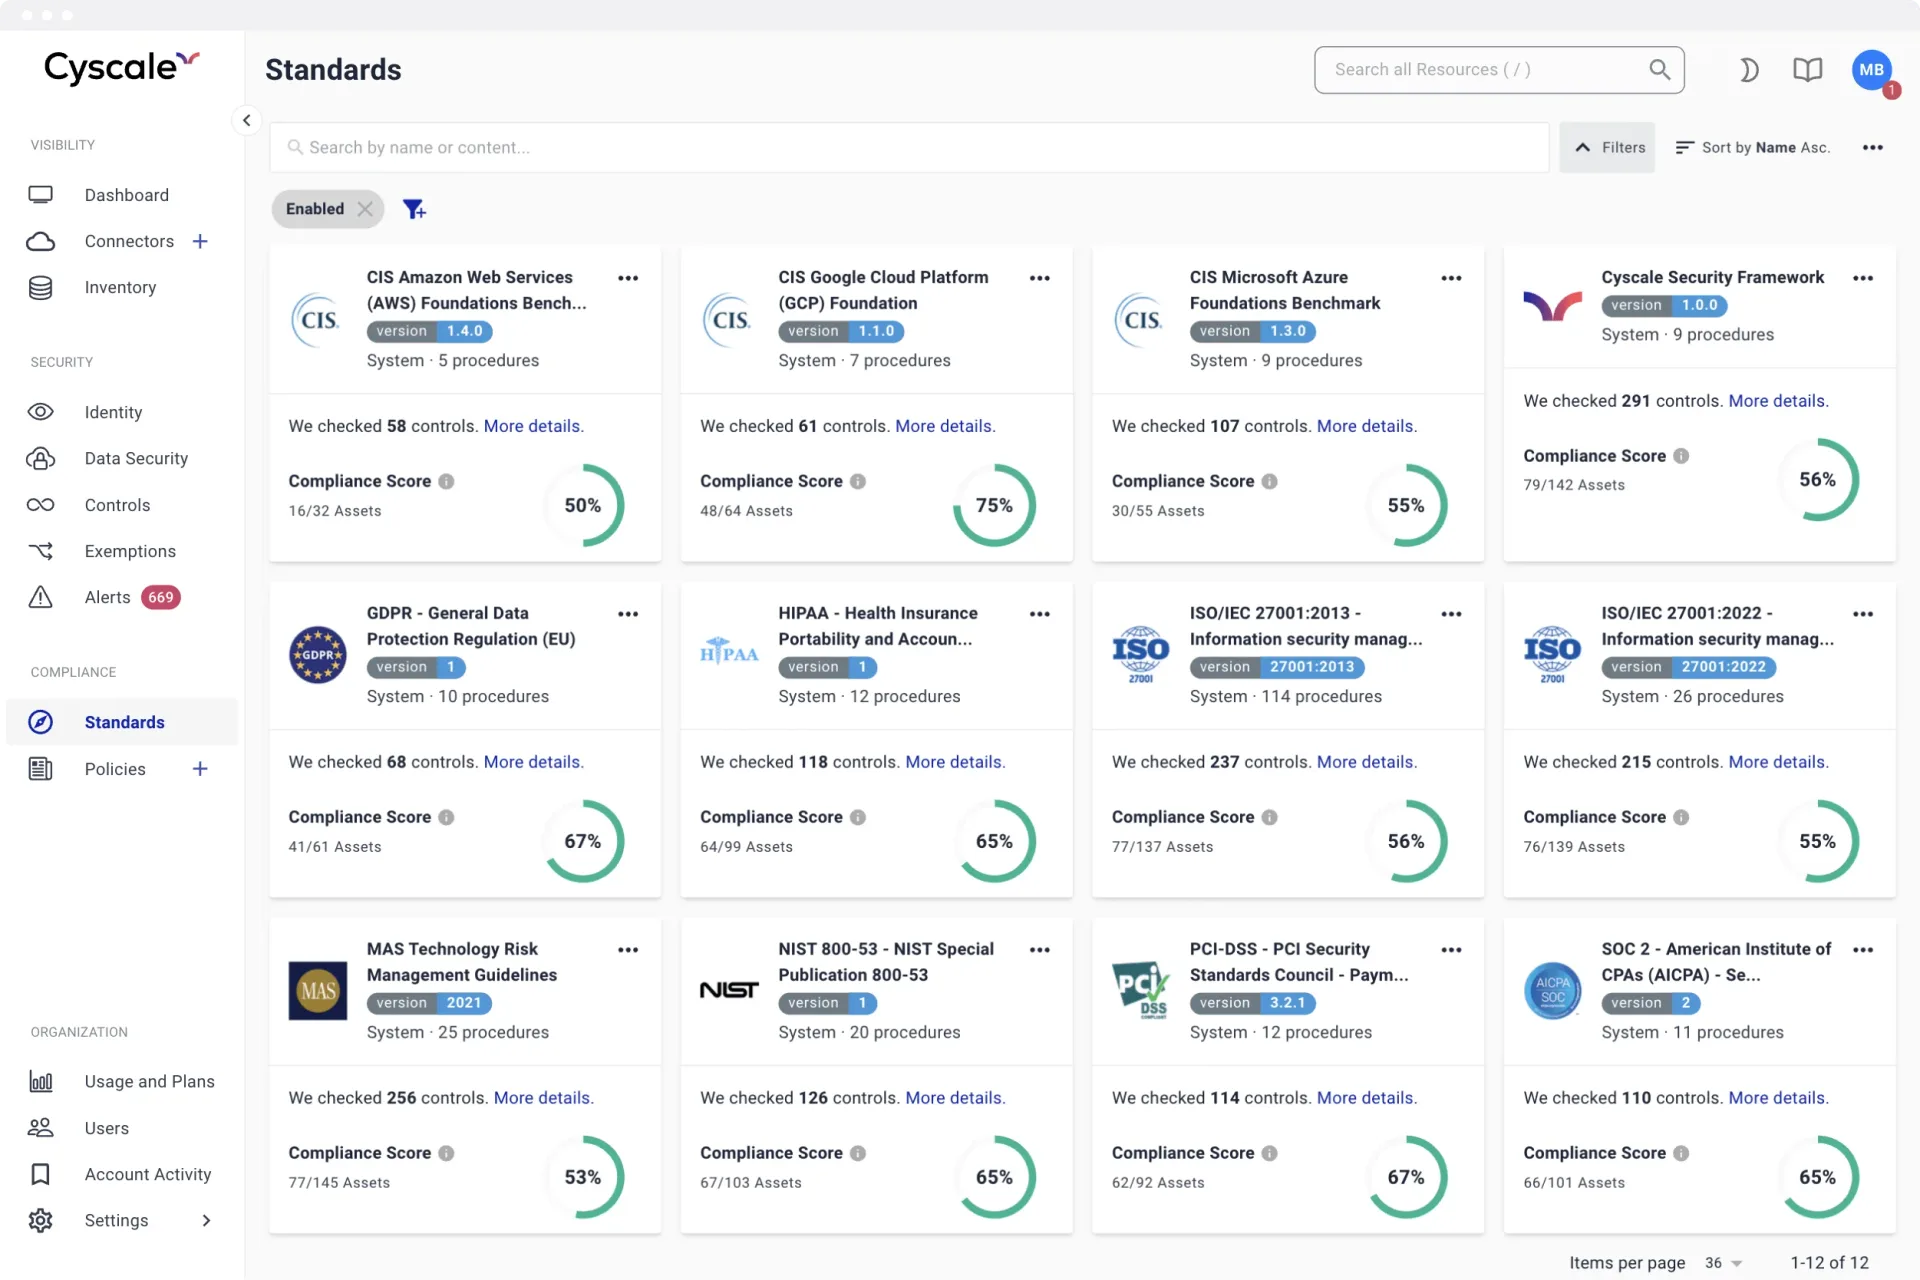Add a new policy plus icon
Image resolution: width=1920 pixels, height=1280 pixels.
pos(200,769)
